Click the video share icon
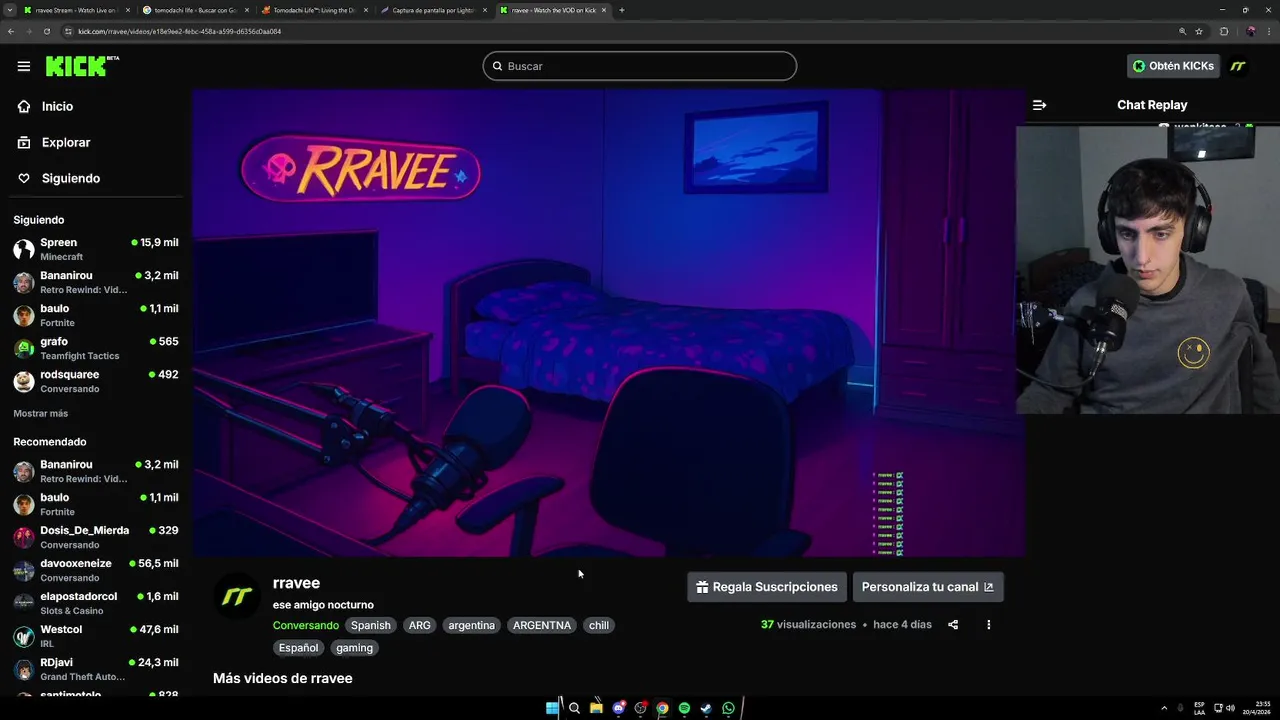This screenshot has height=720, width=1280. point(953,625)
